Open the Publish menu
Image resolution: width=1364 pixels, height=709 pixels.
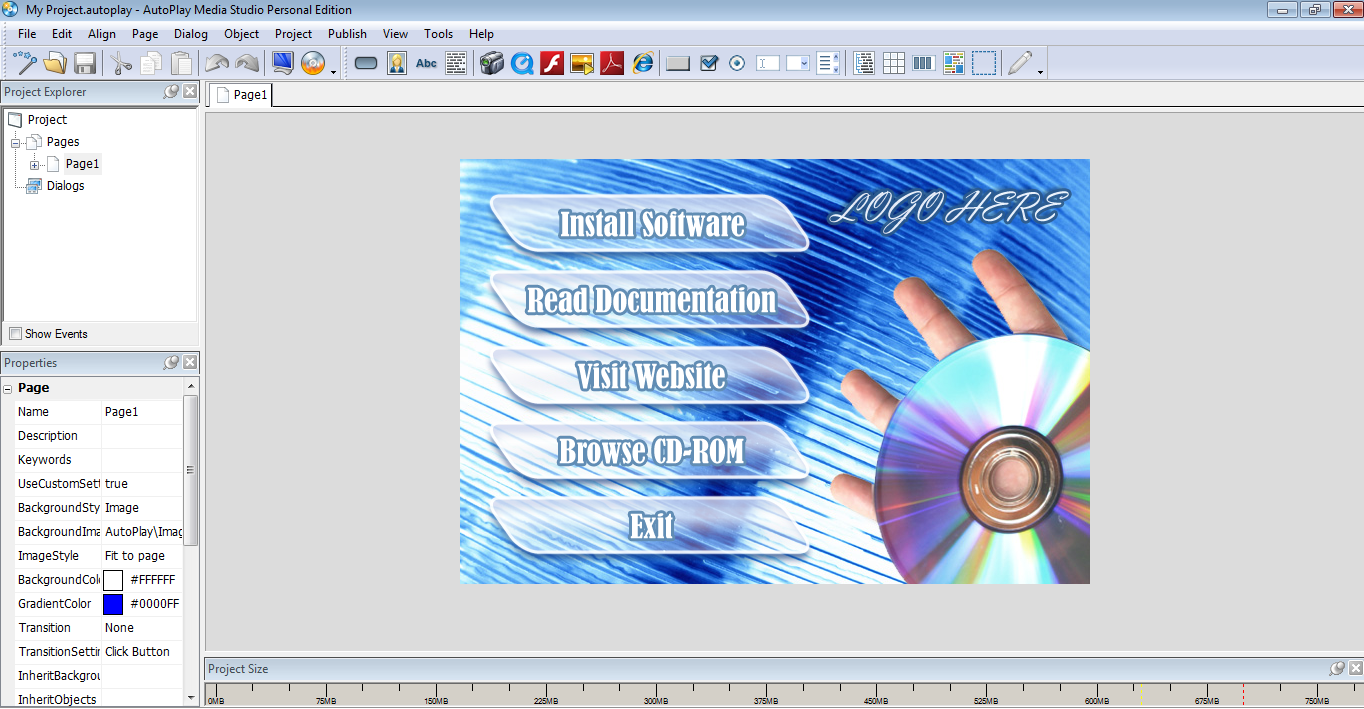click(347, 33)
